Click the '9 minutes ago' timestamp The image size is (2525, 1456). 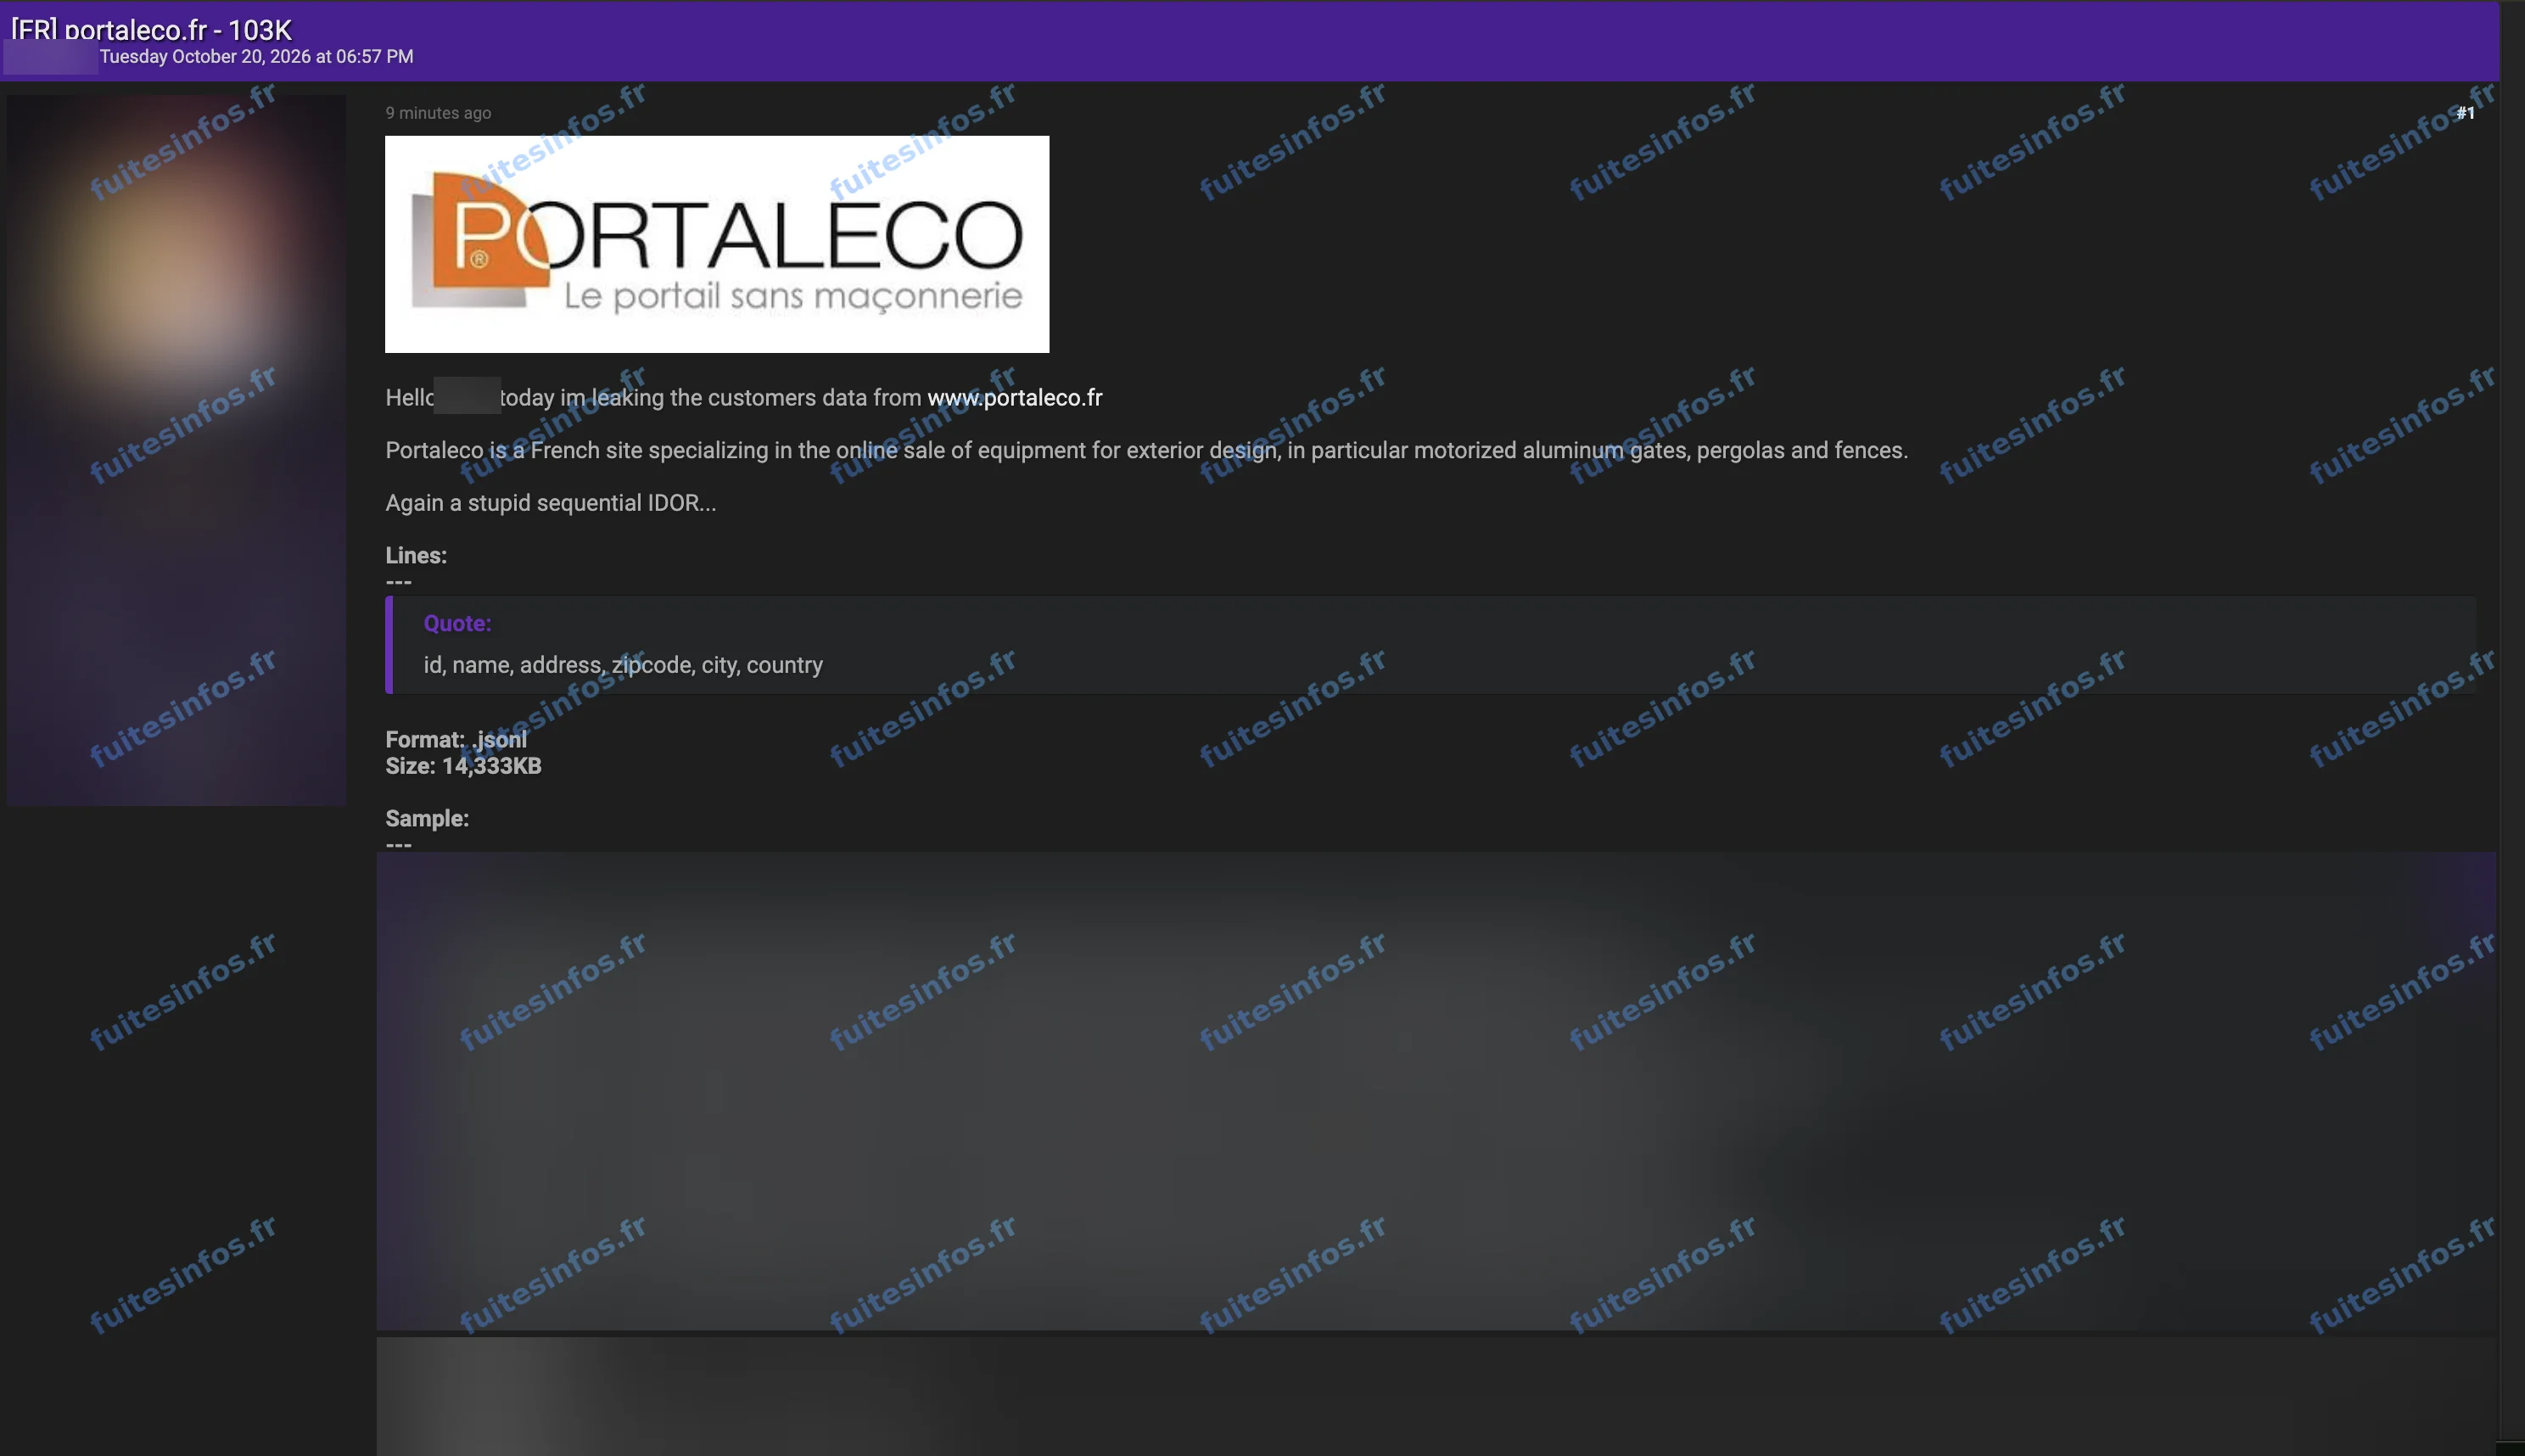pyautogui.click(x=438, y=113)
